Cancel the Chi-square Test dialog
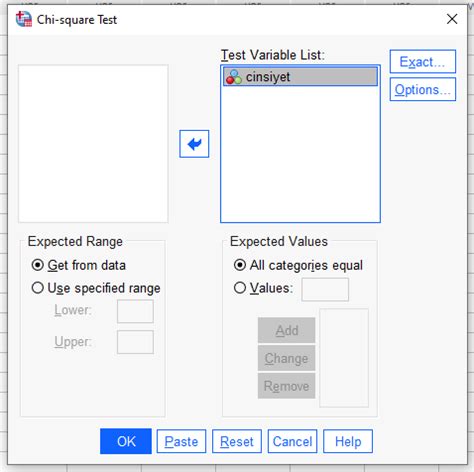The width and height of the screenshot is (474, 472). (x=292, y=441)
